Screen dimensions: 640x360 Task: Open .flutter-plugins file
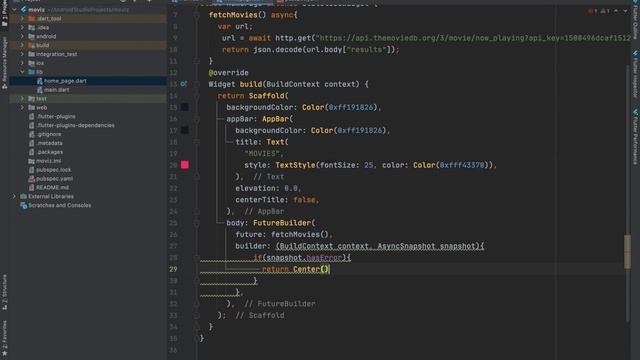[x=56, y=116]
